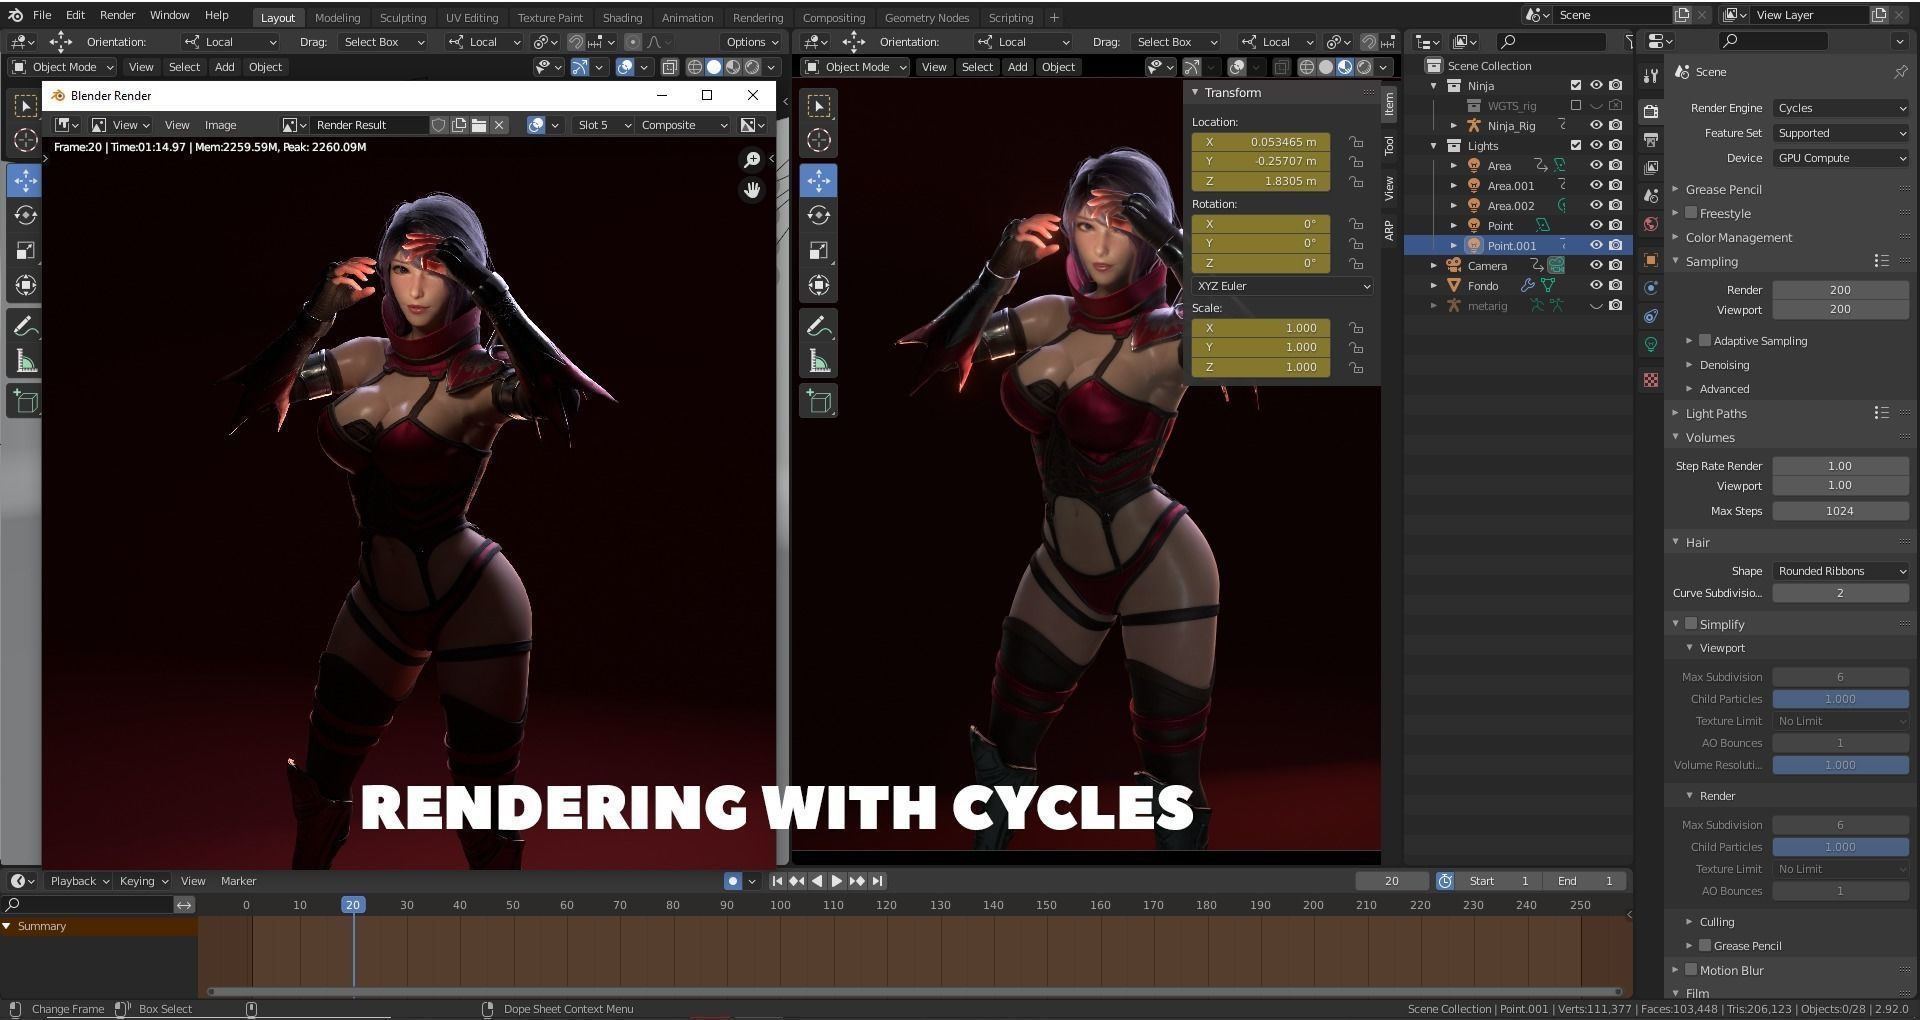Expand the Culling subpanel
This screenshot has width=1920, height=1020.
1716,922
